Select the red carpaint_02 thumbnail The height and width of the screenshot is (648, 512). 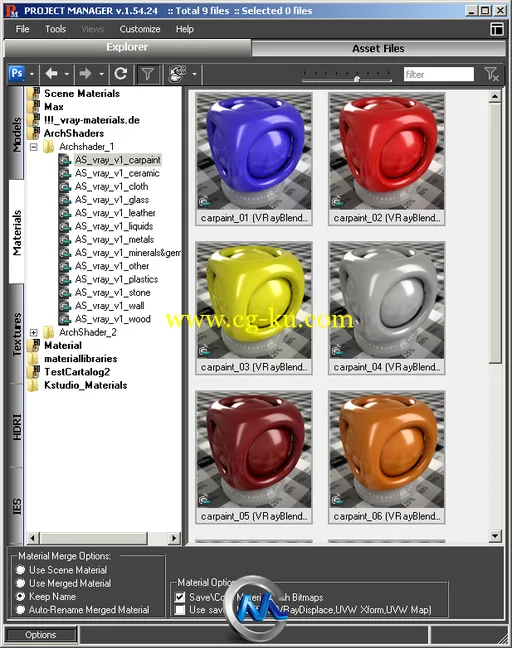click(386, 159)
